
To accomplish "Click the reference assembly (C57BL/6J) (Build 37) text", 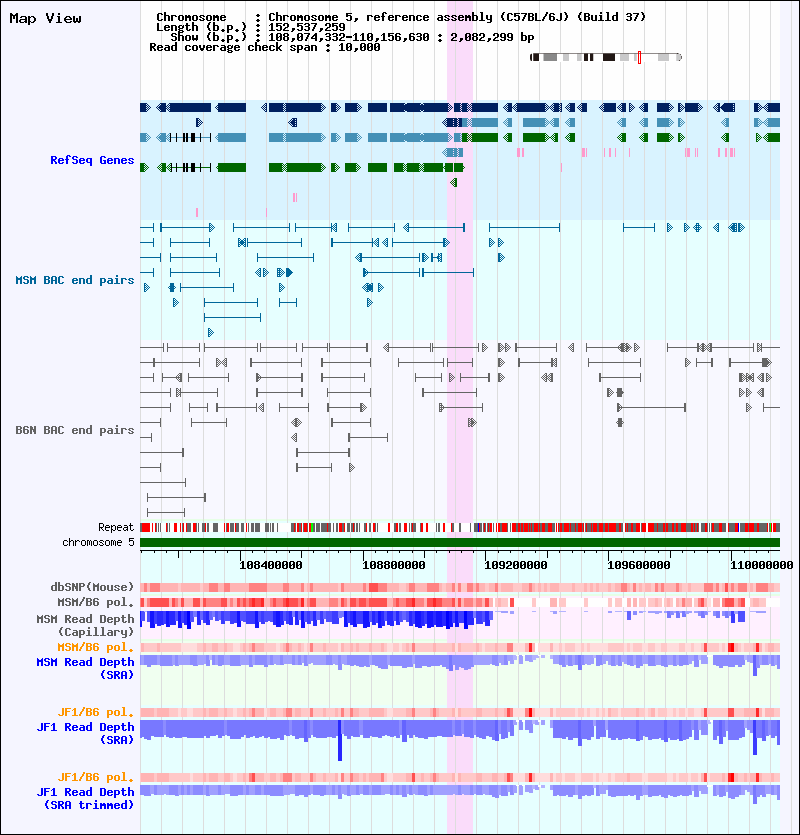I will 506,17.
